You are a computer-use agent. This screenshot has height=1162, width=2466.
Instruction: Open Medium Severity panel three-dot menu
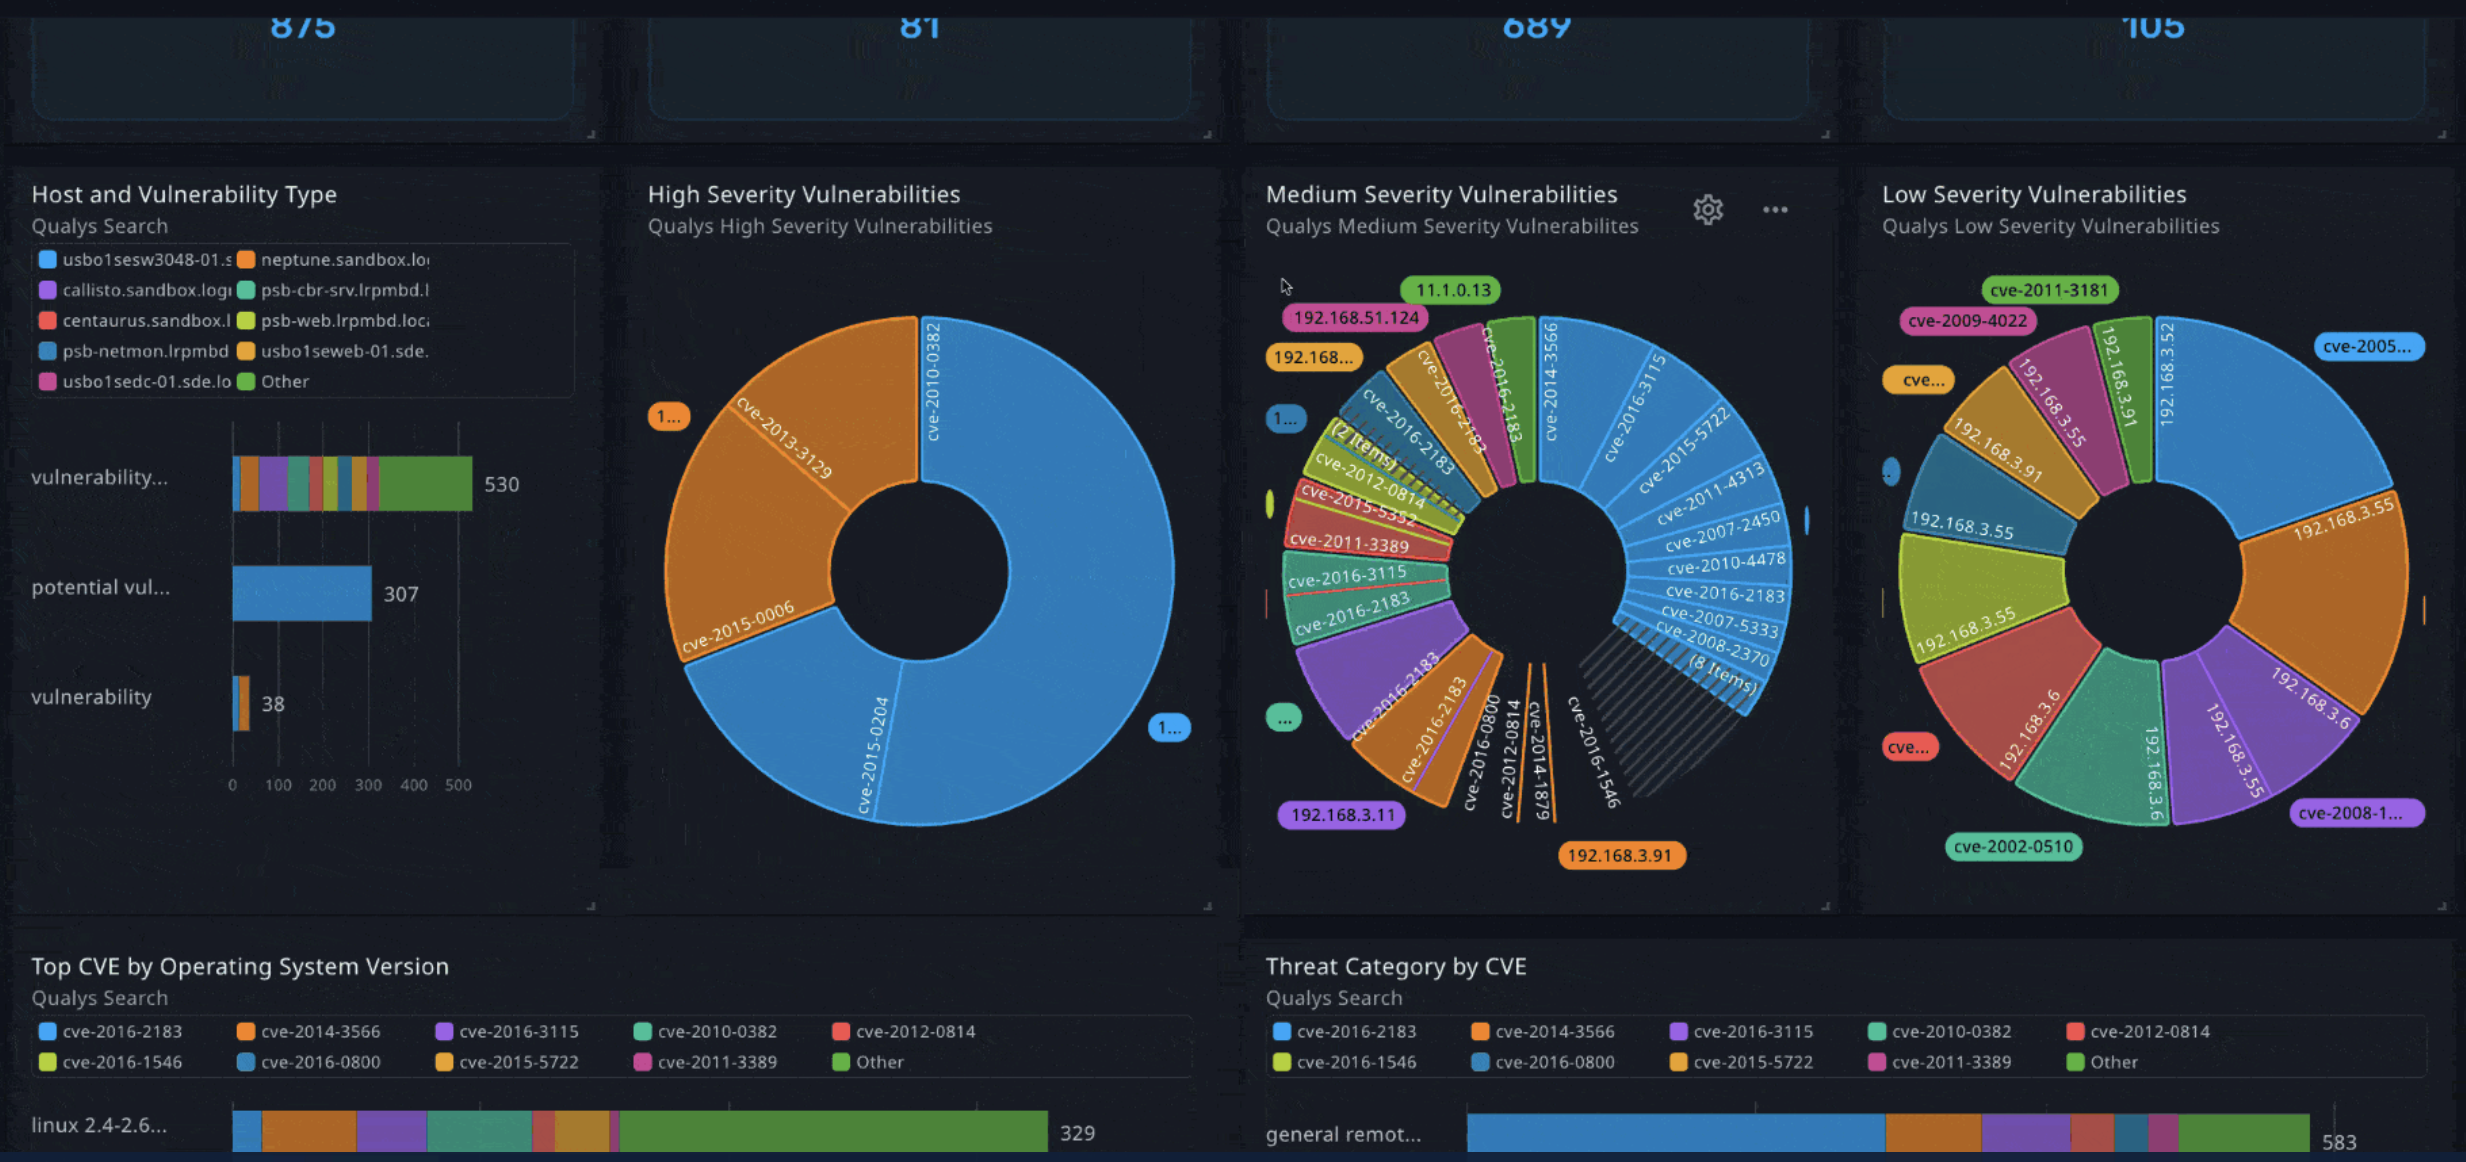tap(1775, 210)
